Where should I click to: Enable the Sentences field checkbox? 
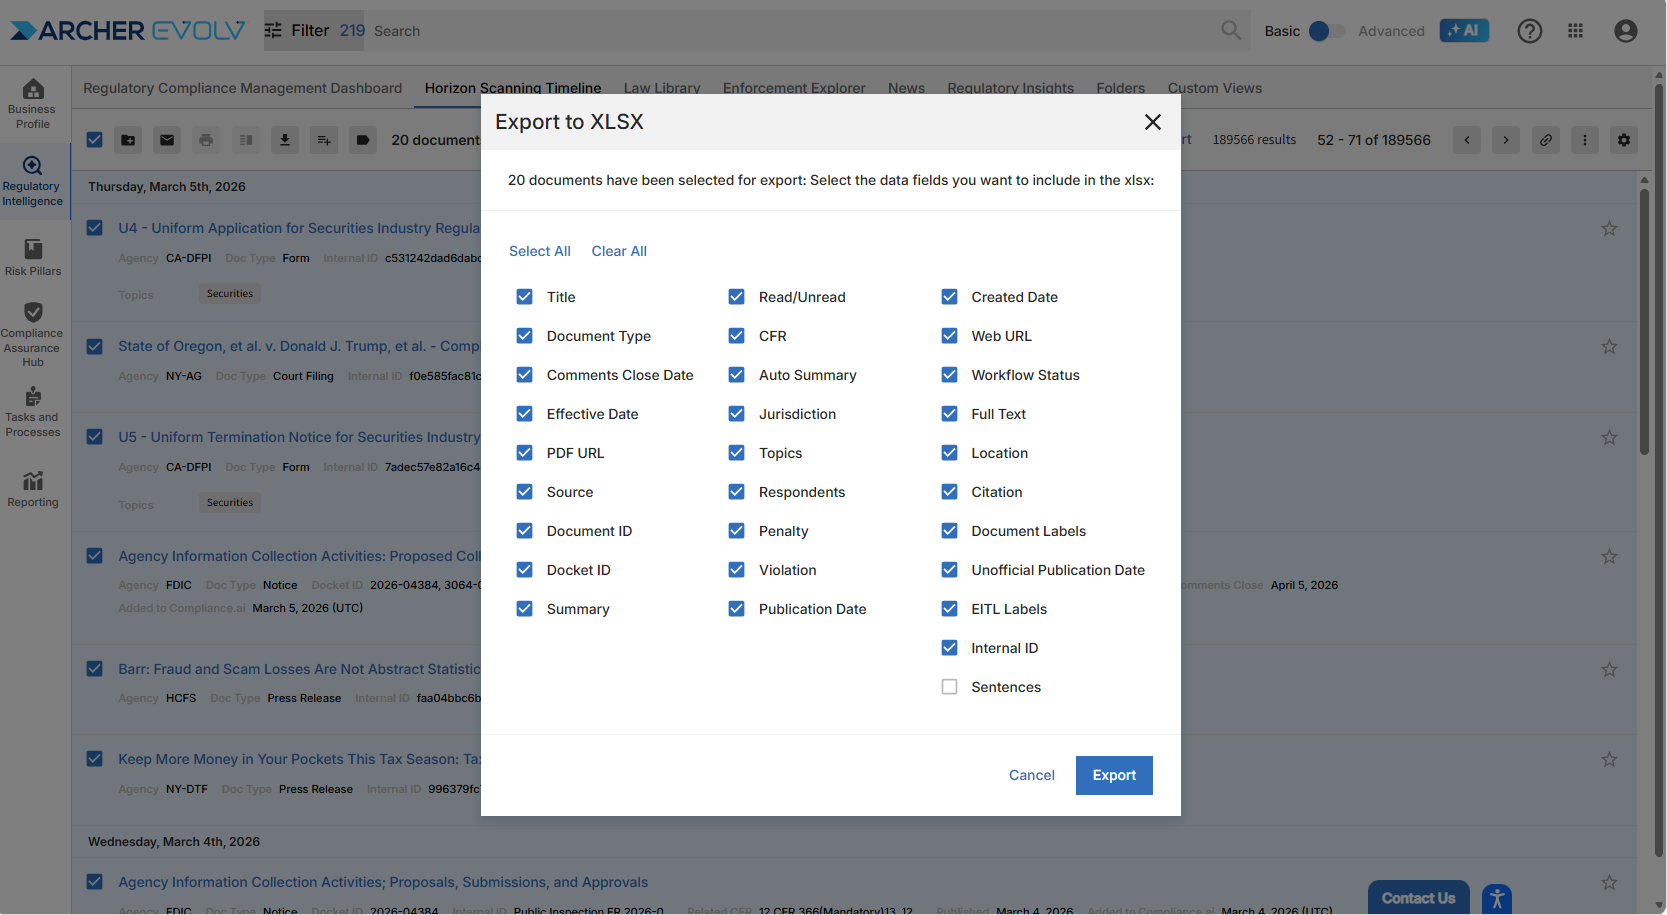point(949,687)
